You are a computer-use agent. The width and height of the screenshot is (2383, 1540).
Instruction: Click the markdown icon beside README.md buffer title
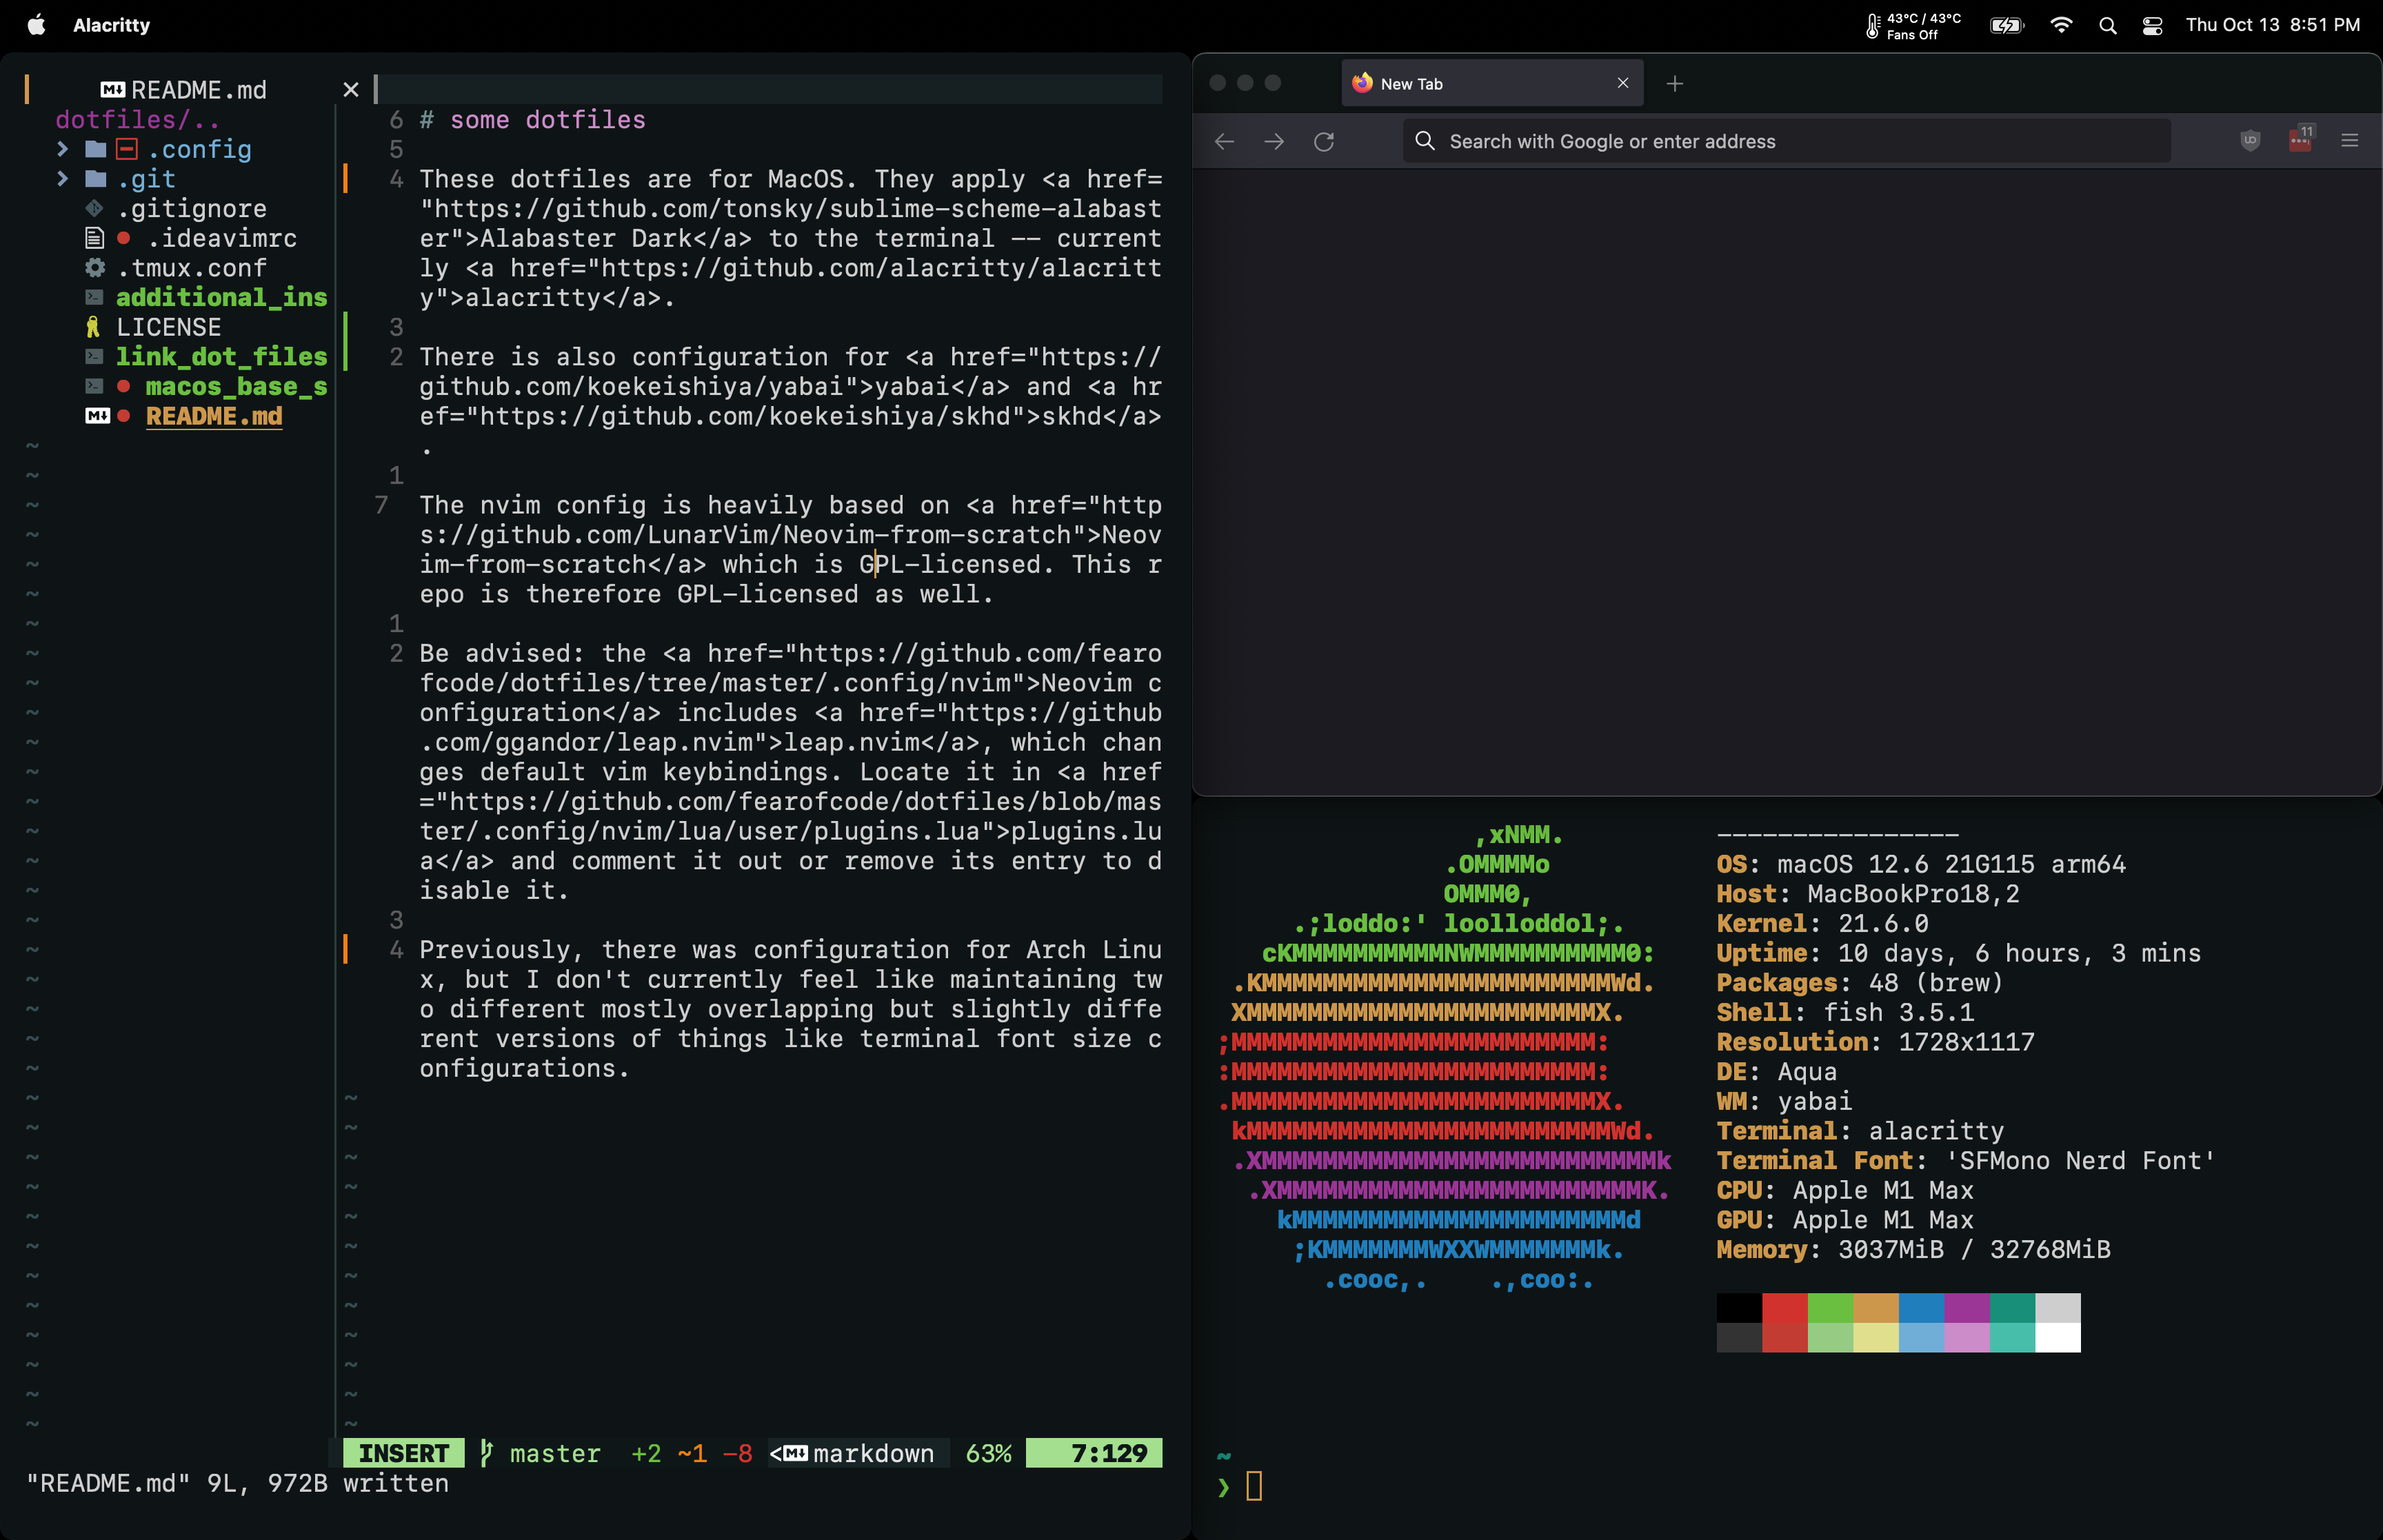[x=112, y=90]
